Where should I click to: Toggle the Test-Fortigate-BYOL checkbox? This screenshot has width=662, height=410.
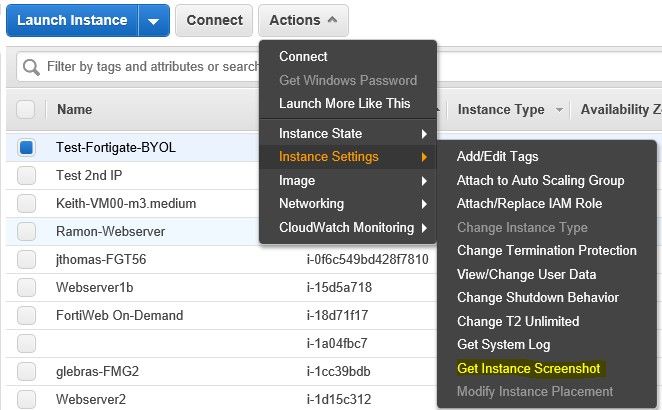coord(26,147)
